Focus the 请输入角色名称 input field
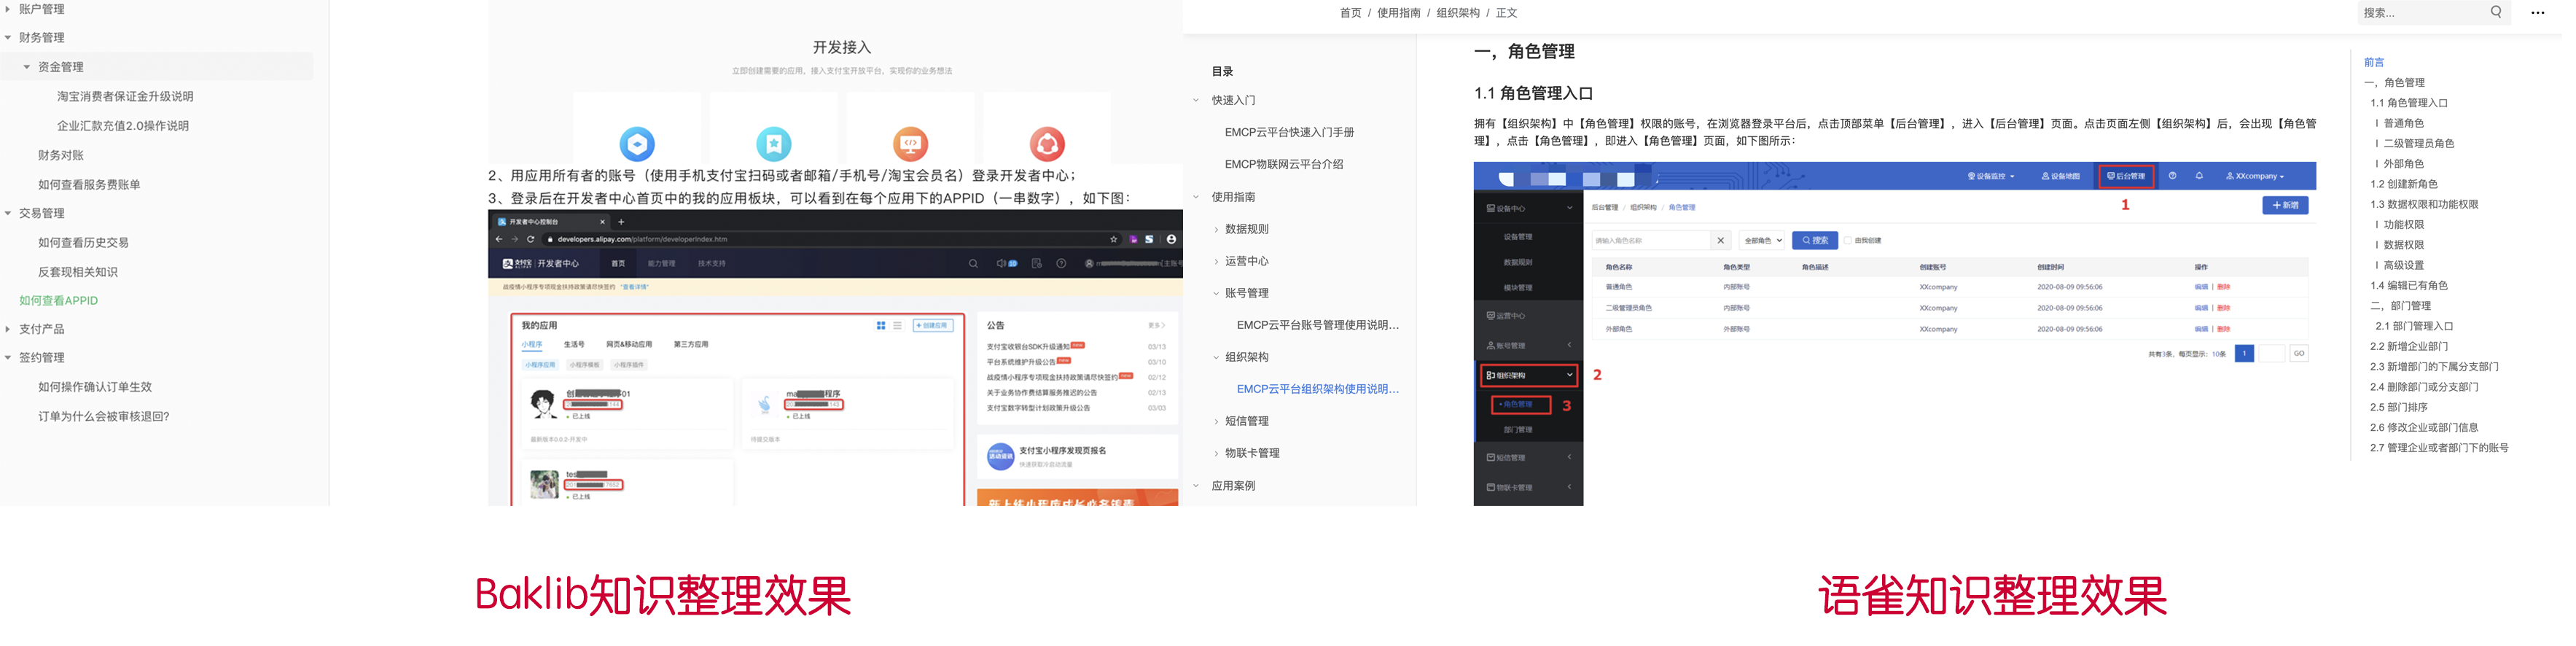Image resolution: width=2576 pixels, height=646 pixels. pos(1650,241)
